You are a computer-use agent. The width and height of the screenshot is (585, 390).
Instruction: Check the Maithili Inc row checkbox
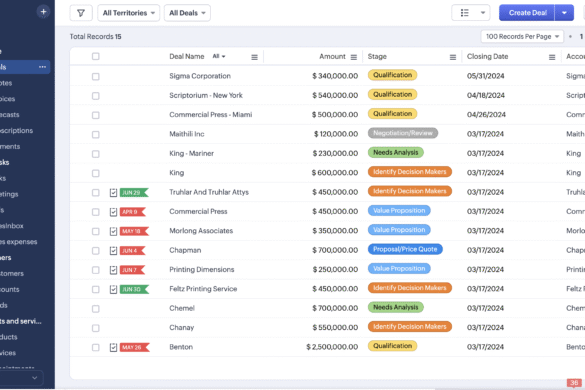[x=96, y=134]
